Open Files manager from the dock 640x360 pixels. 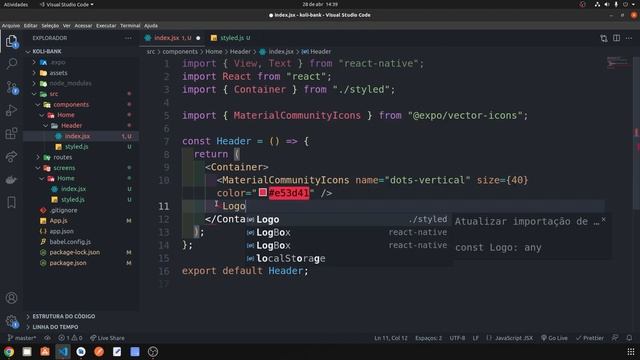27,352
